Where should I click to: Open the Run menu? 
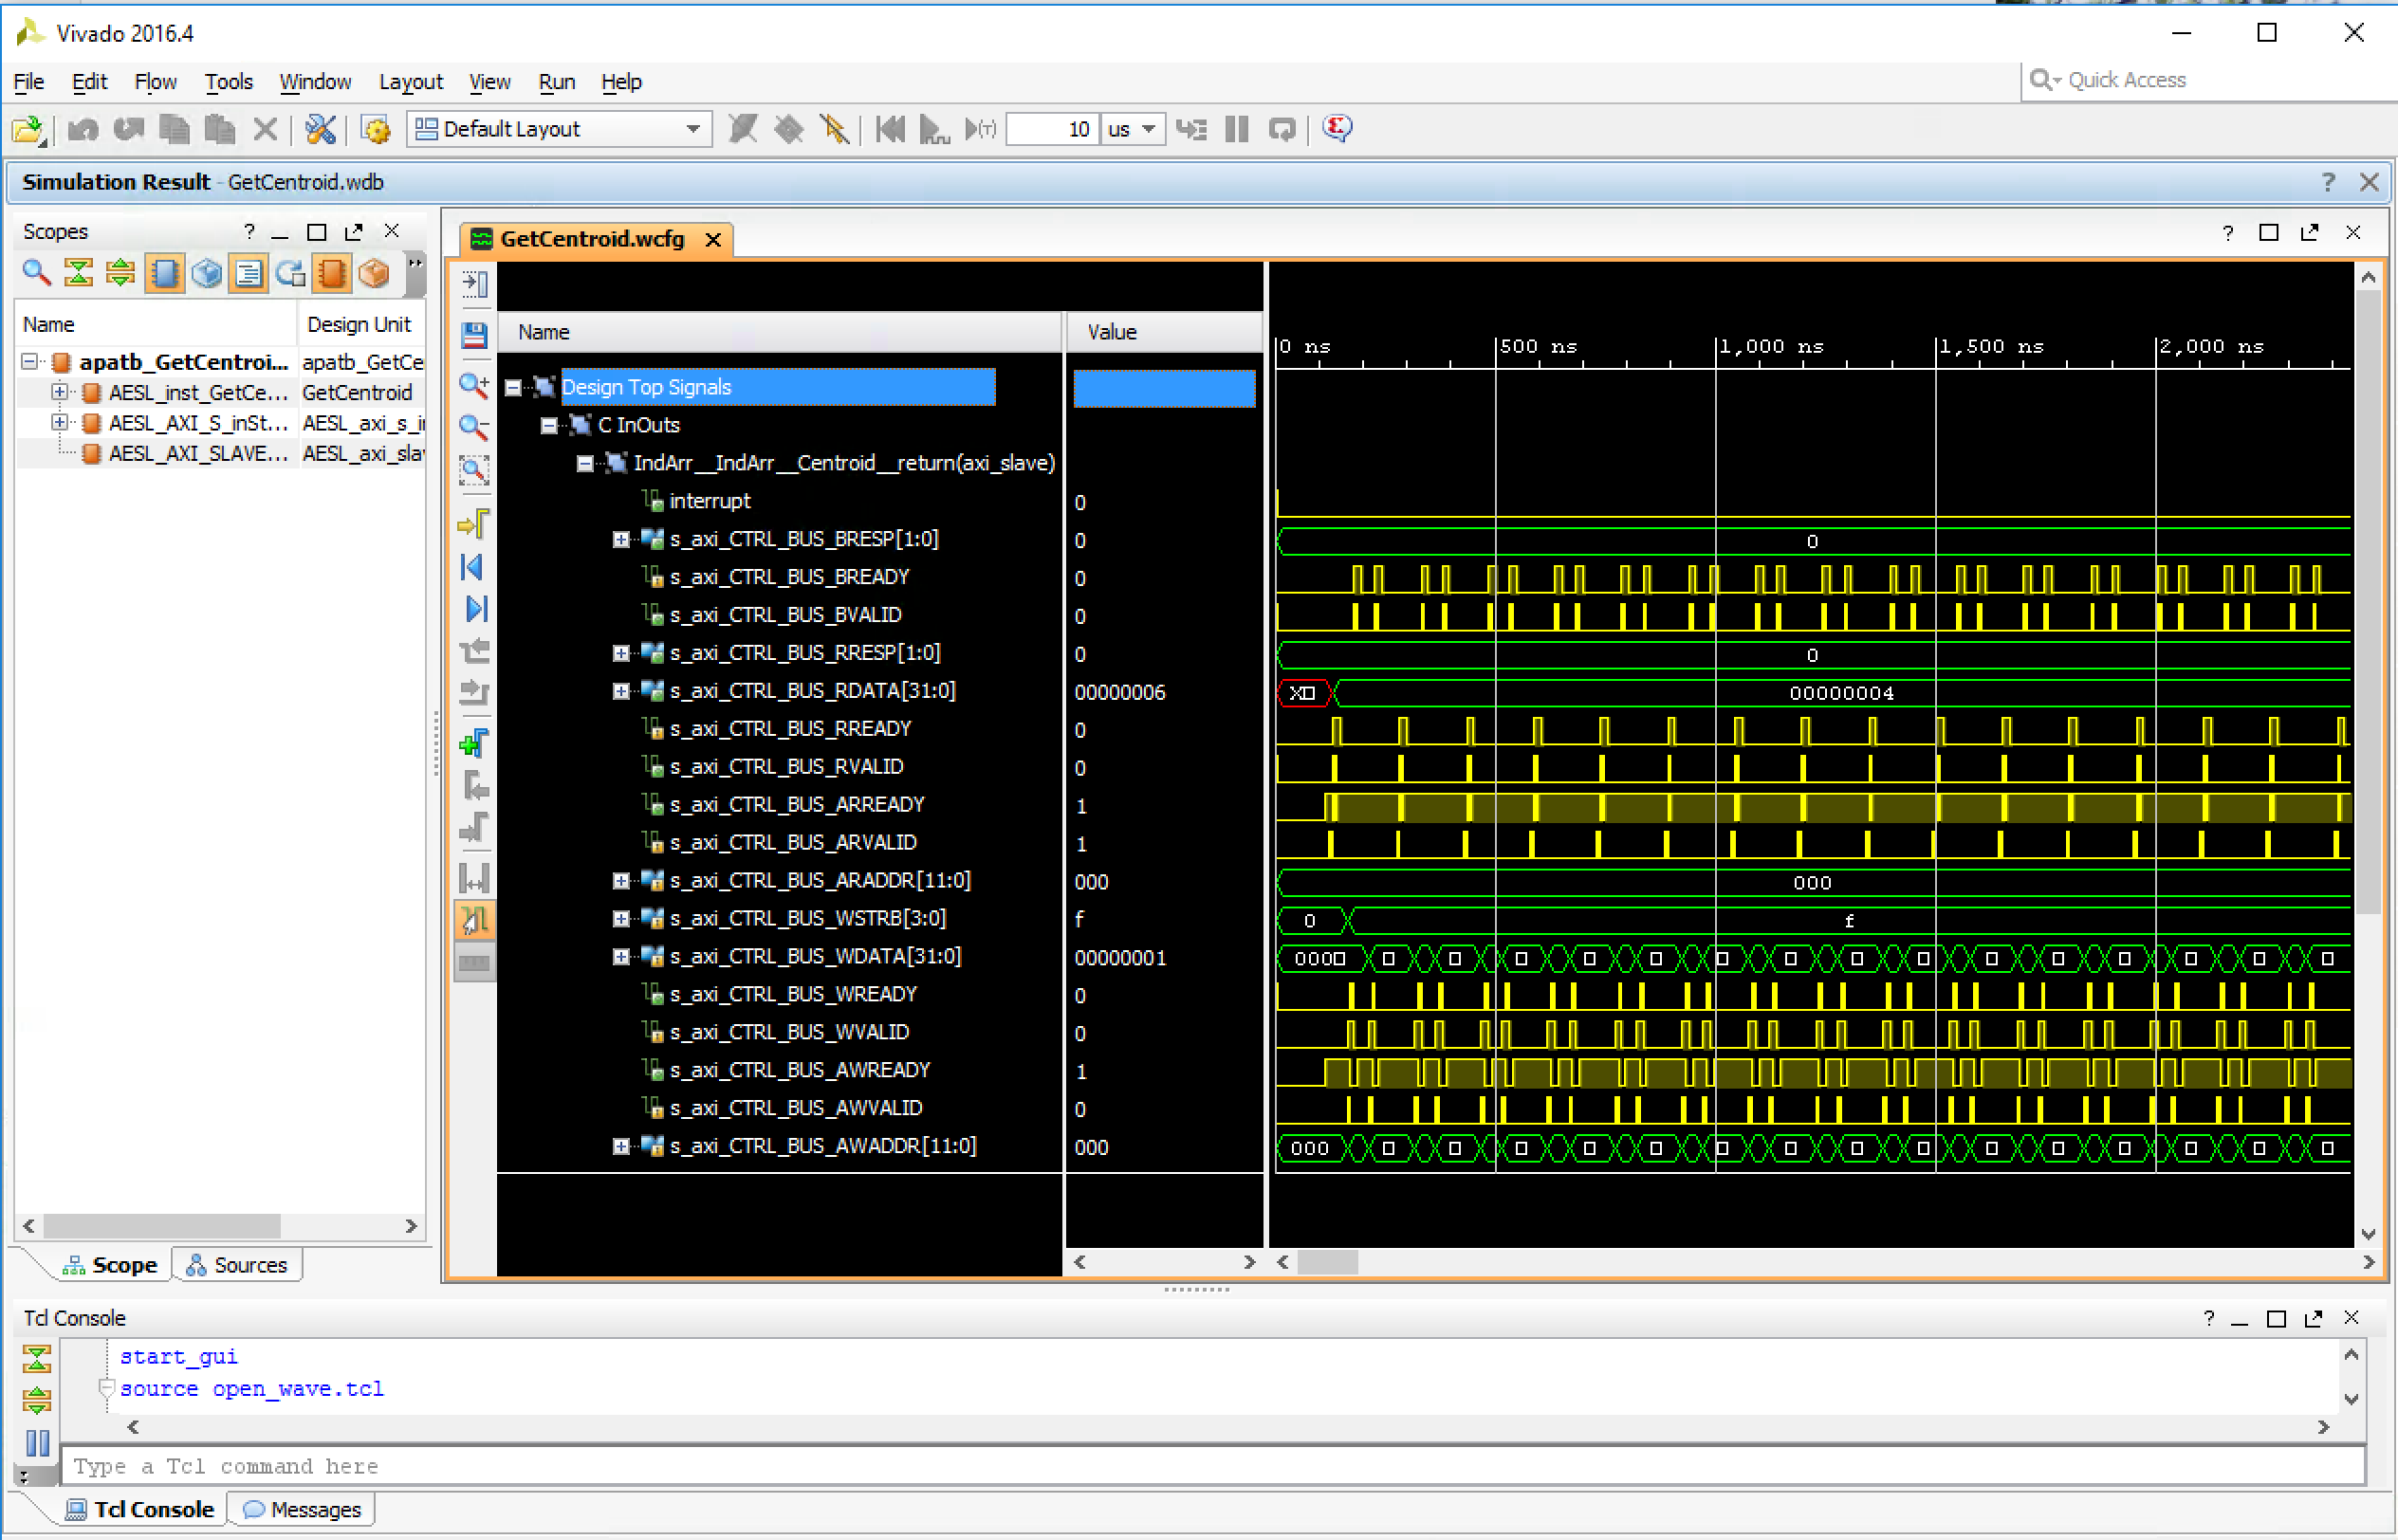[x=556, y=82]
